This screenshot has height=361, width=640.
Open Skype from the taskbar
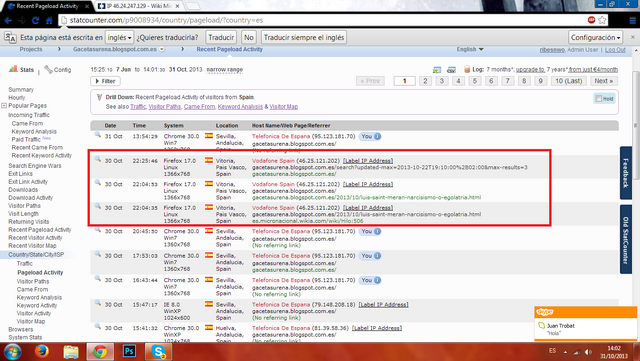(158, 352)
